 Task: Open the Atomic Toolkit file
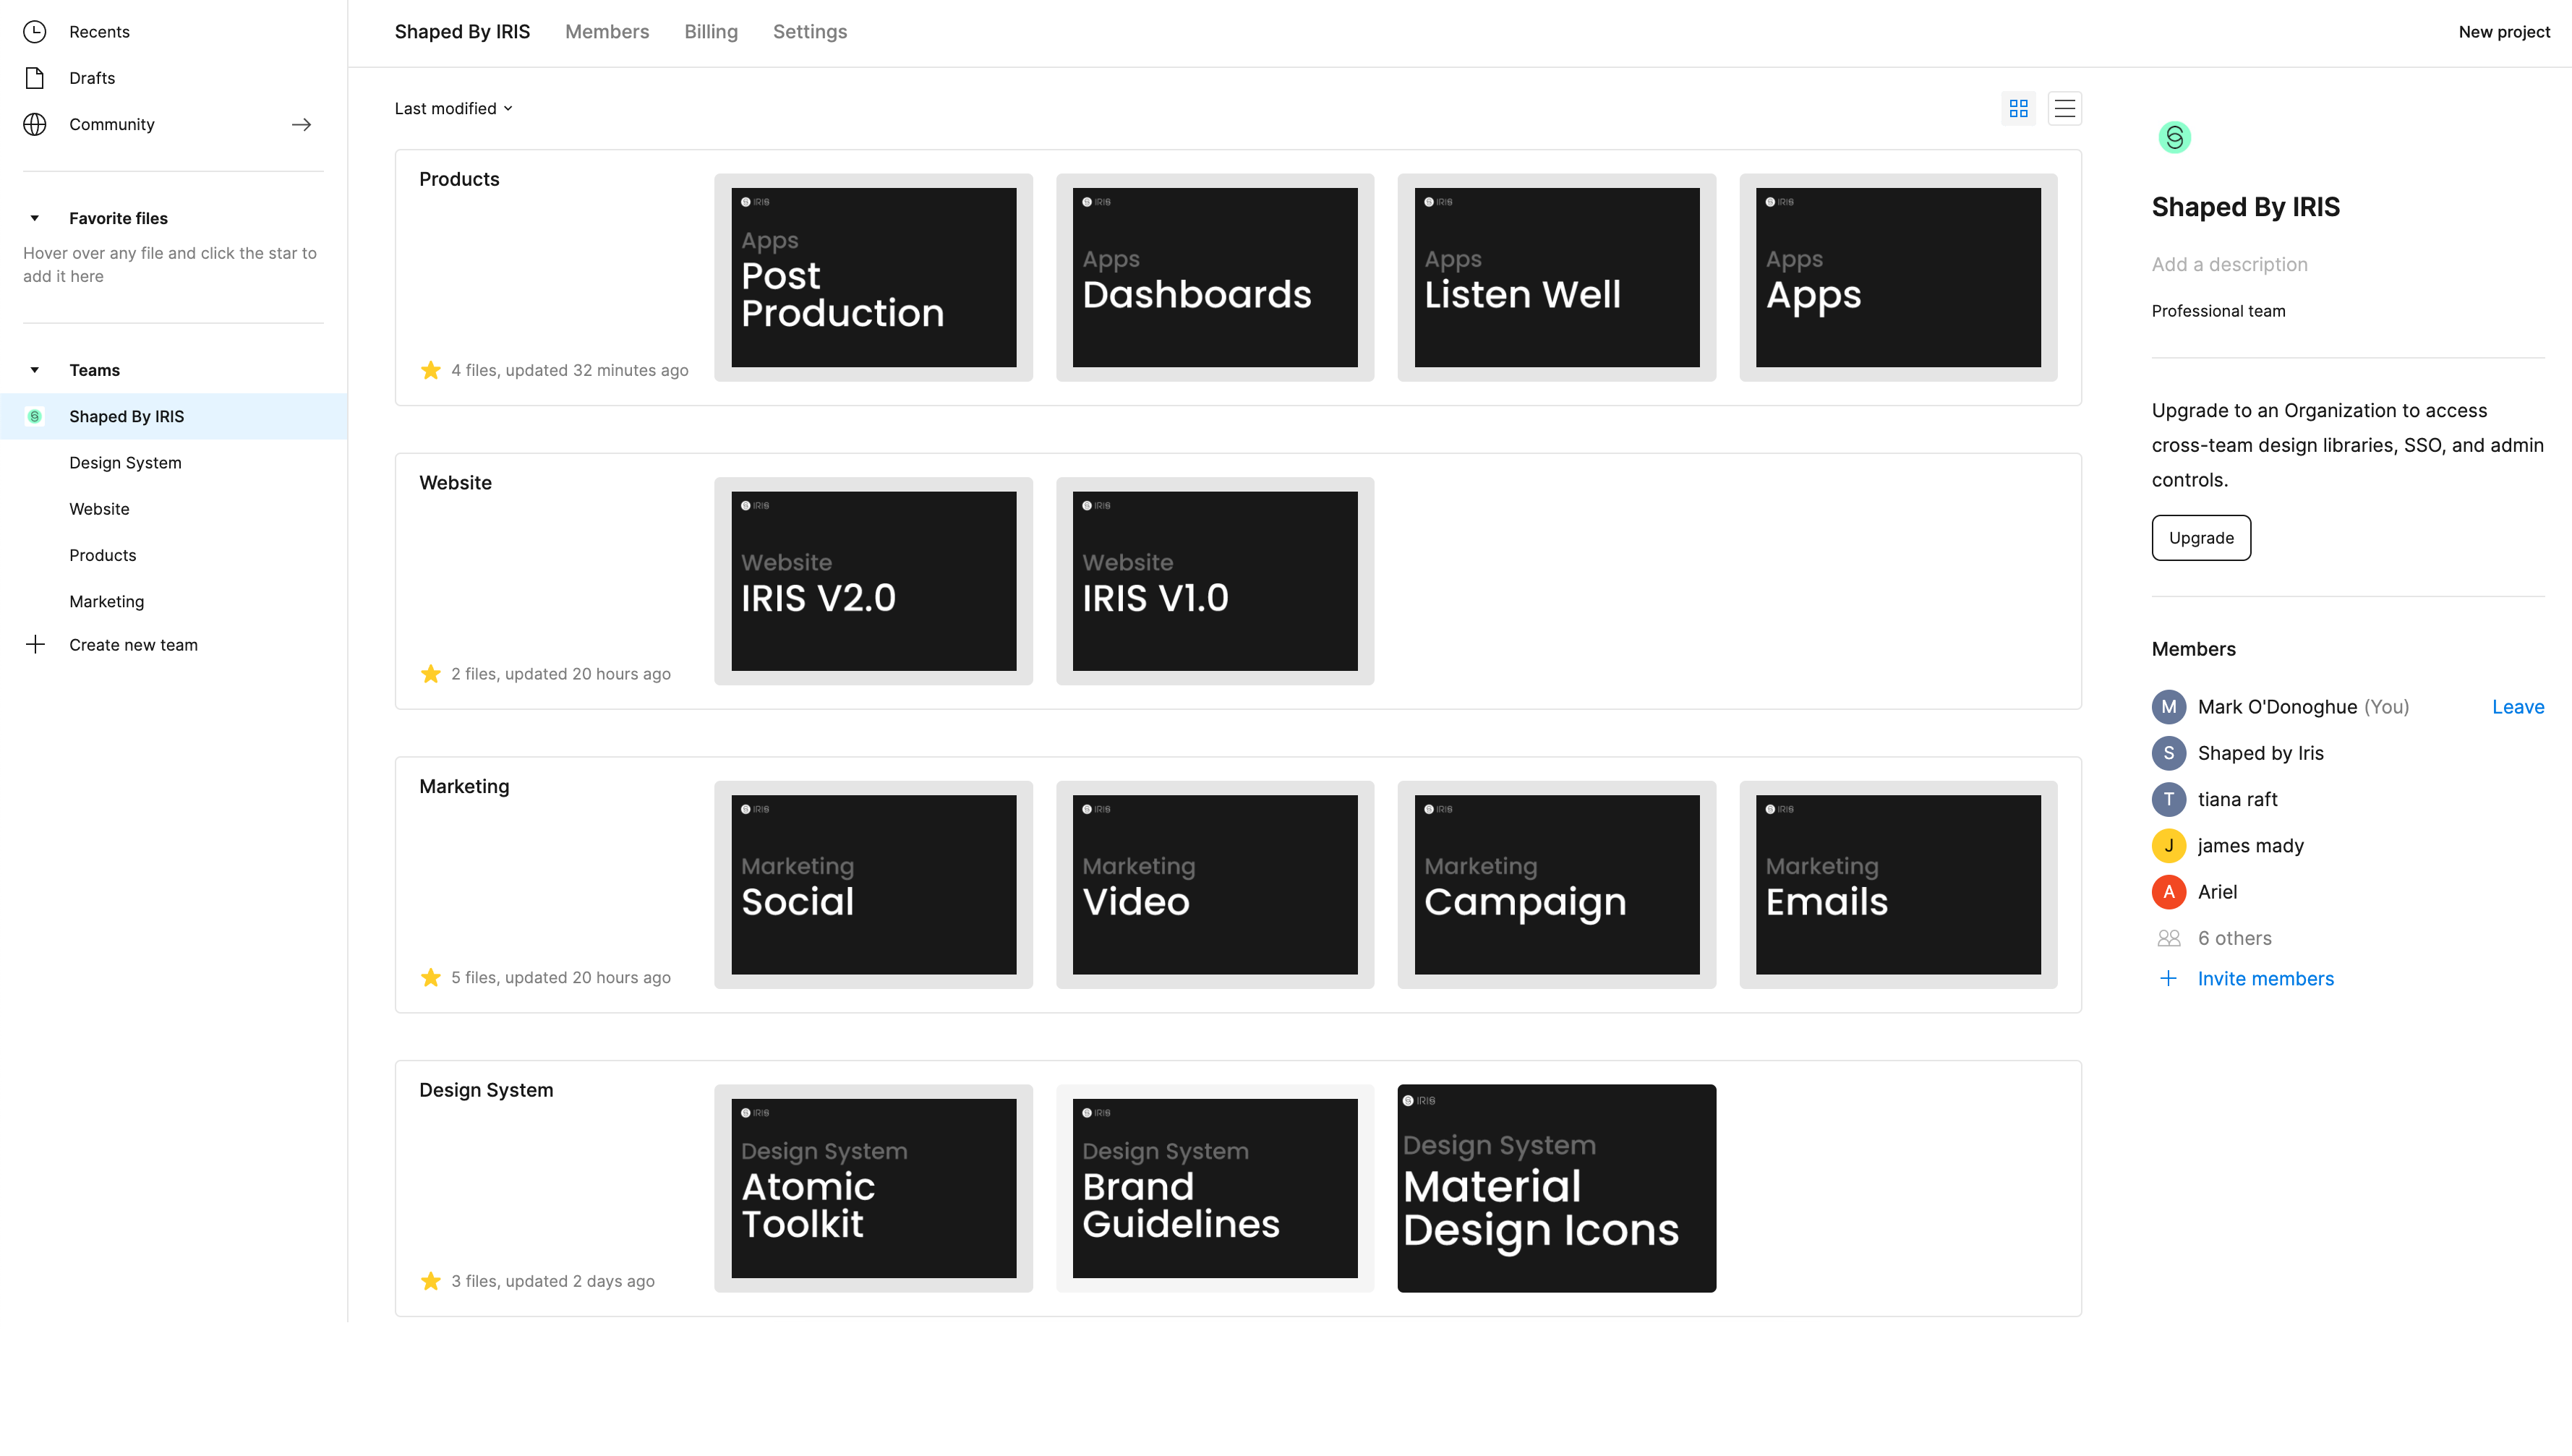tap(873, 1188)
